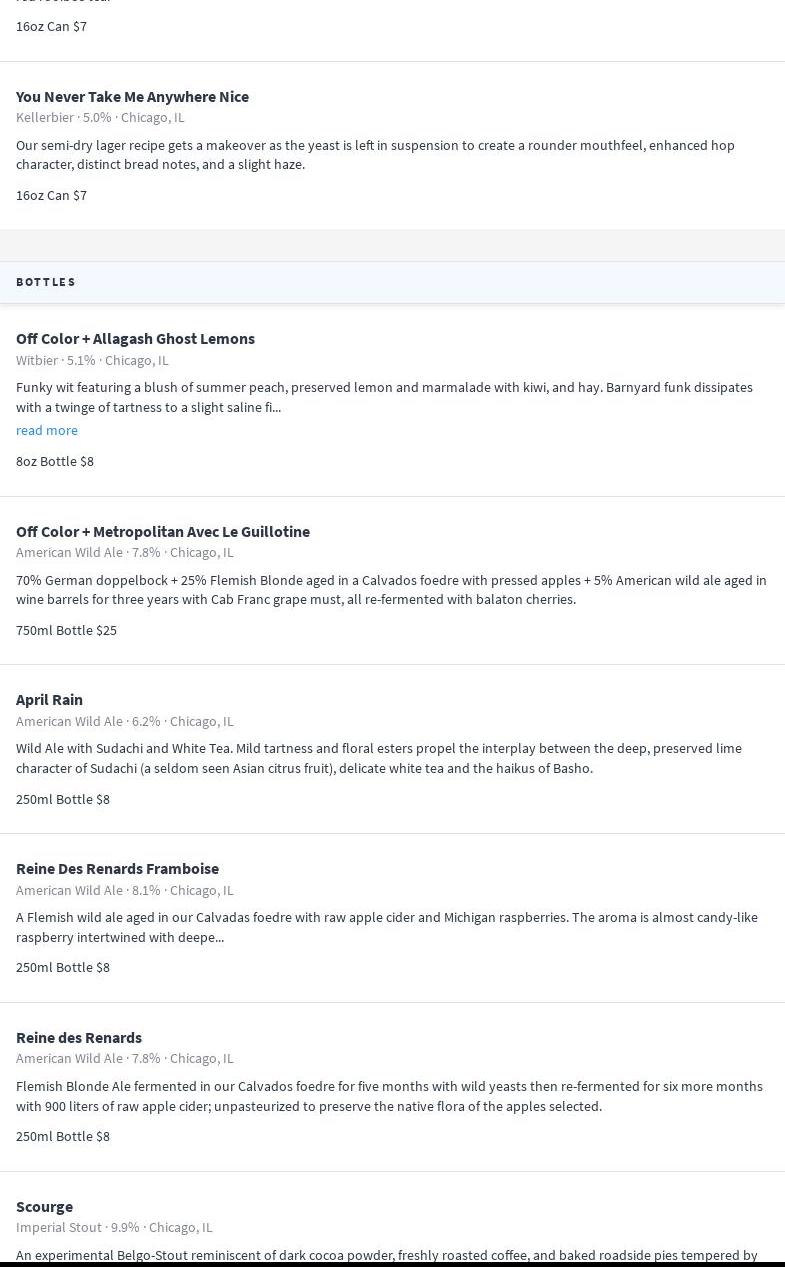The width and height of the screenshot is (785, 1267).
Task: Click the Imperial Stout 9.9% style line
Action: [x=114, y=1227]
